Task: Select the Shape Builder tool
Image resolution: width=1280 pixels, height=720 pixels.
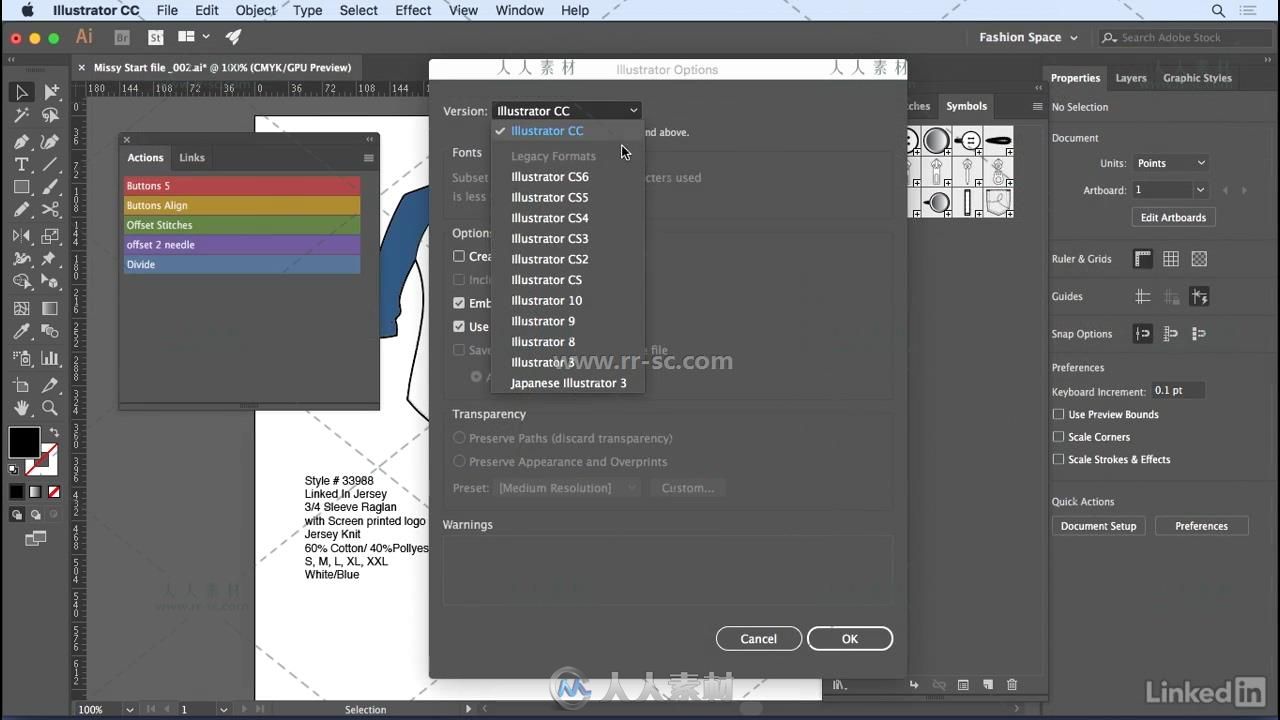Action: tap(21, 283)
